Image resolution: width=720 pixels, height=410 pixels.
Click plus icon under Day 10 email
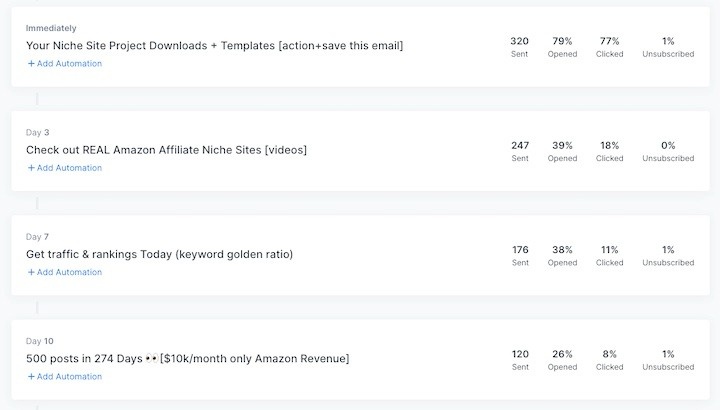(x=31, y=376)
